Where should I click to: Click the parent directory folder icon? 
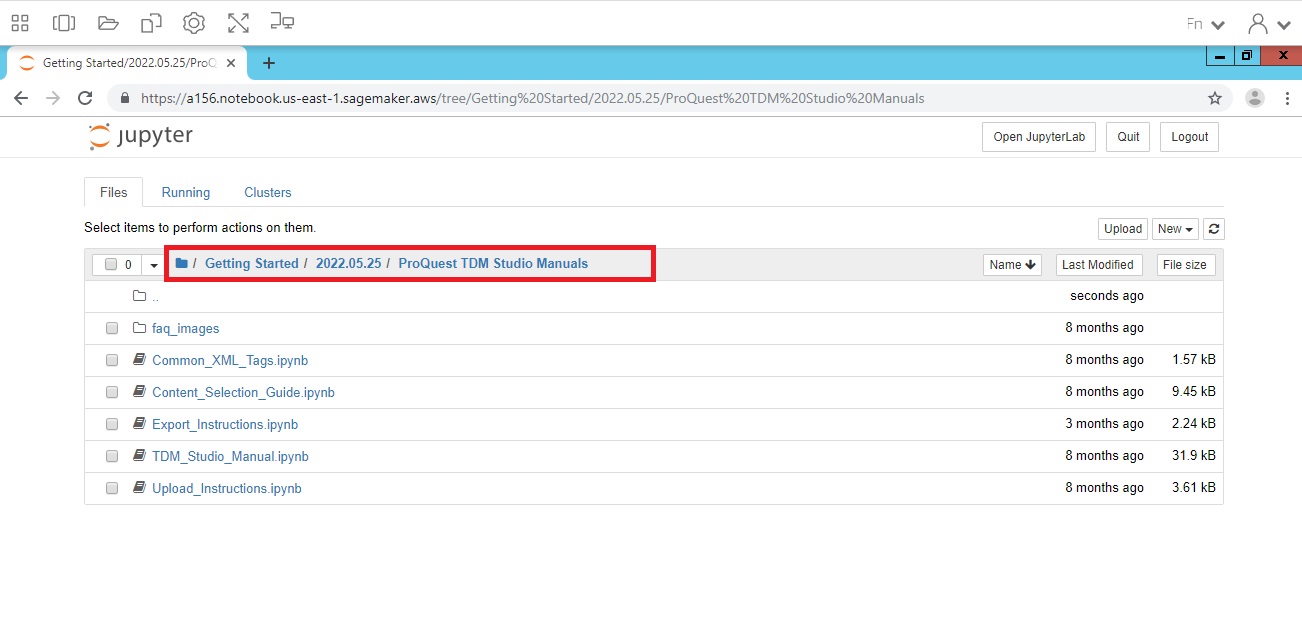click(x=140, y=296)
